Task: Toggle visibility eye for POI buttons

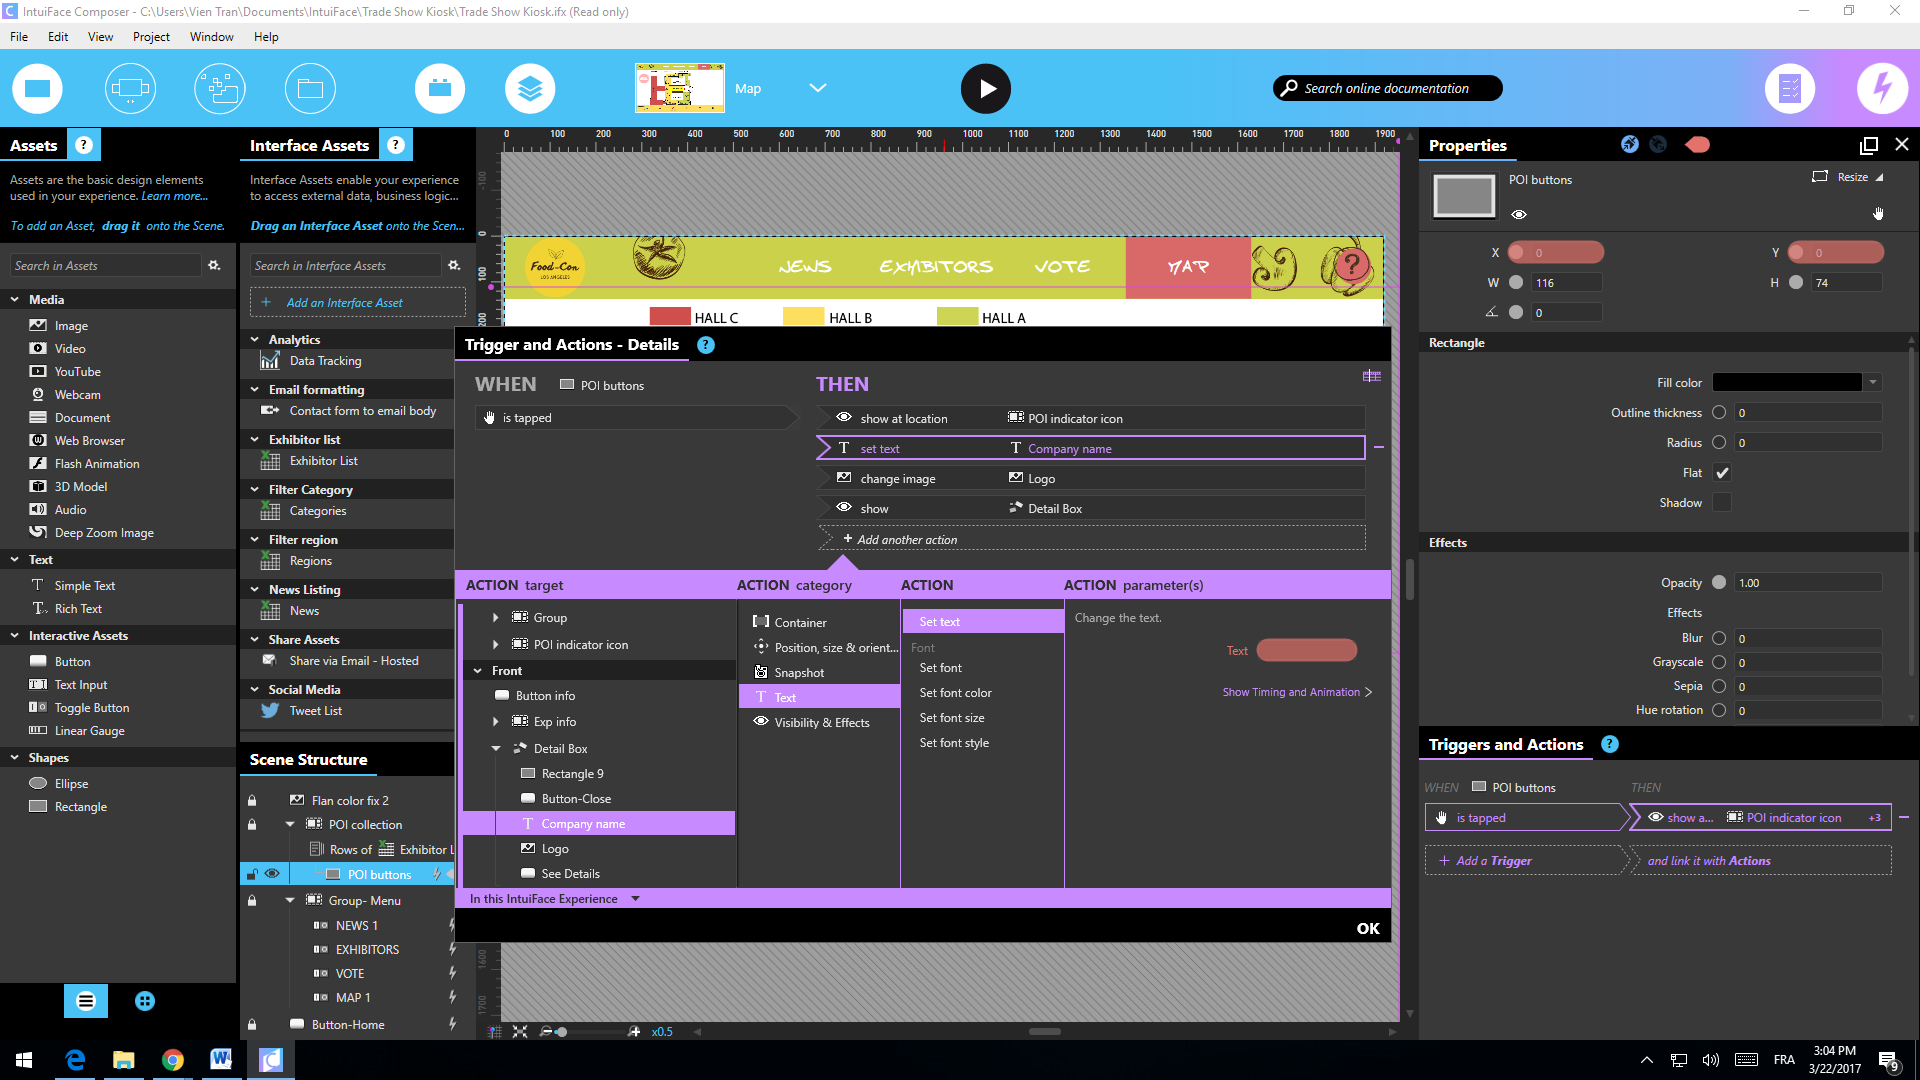Action: click(272, 874)
